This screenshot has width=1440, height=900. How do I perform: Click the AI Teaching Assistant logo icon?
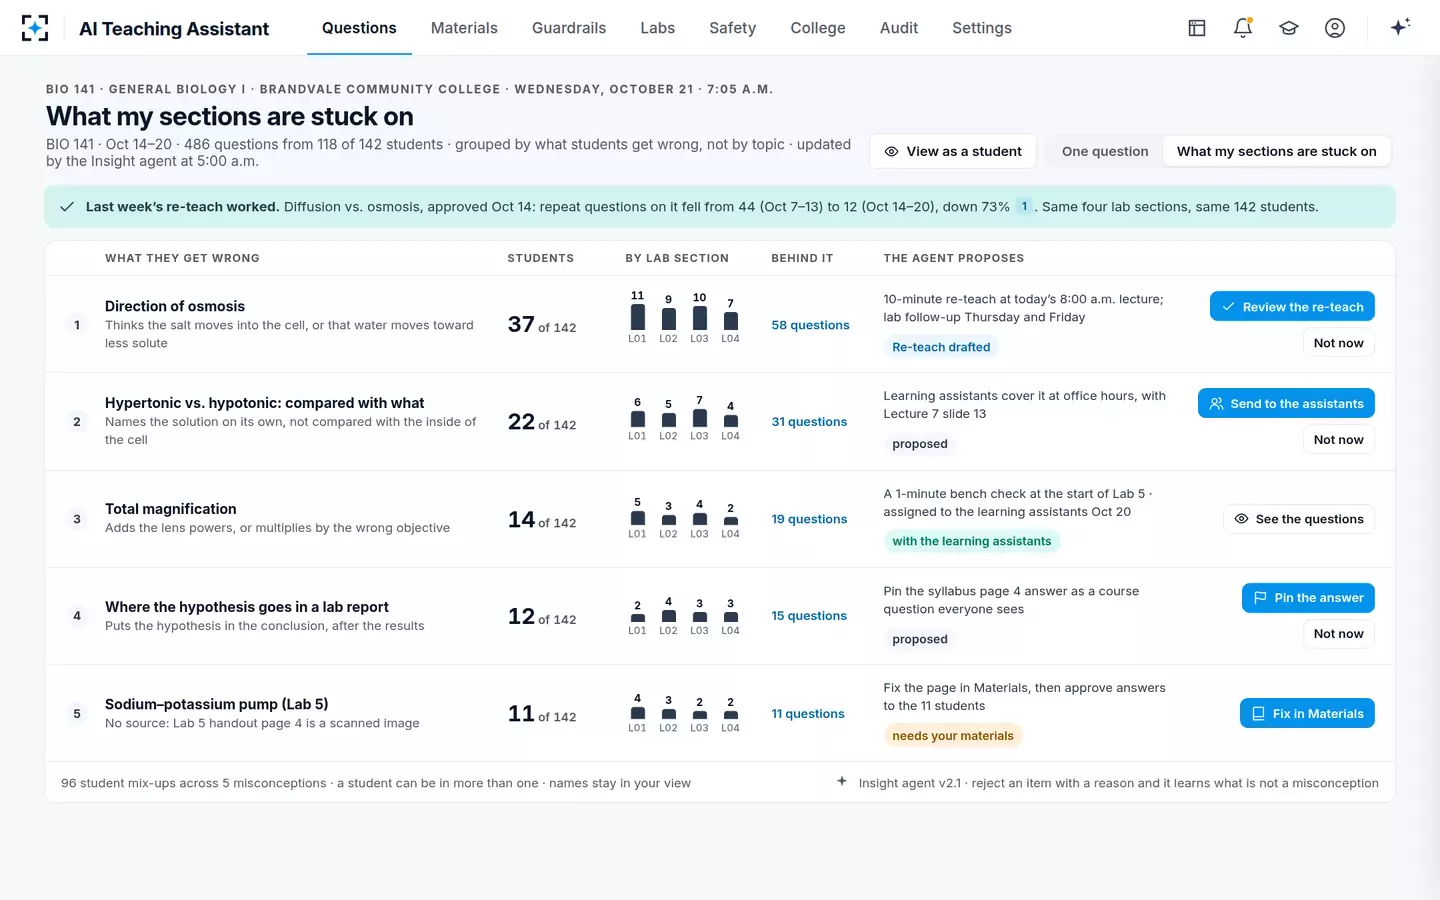click(x=35, y=28)
